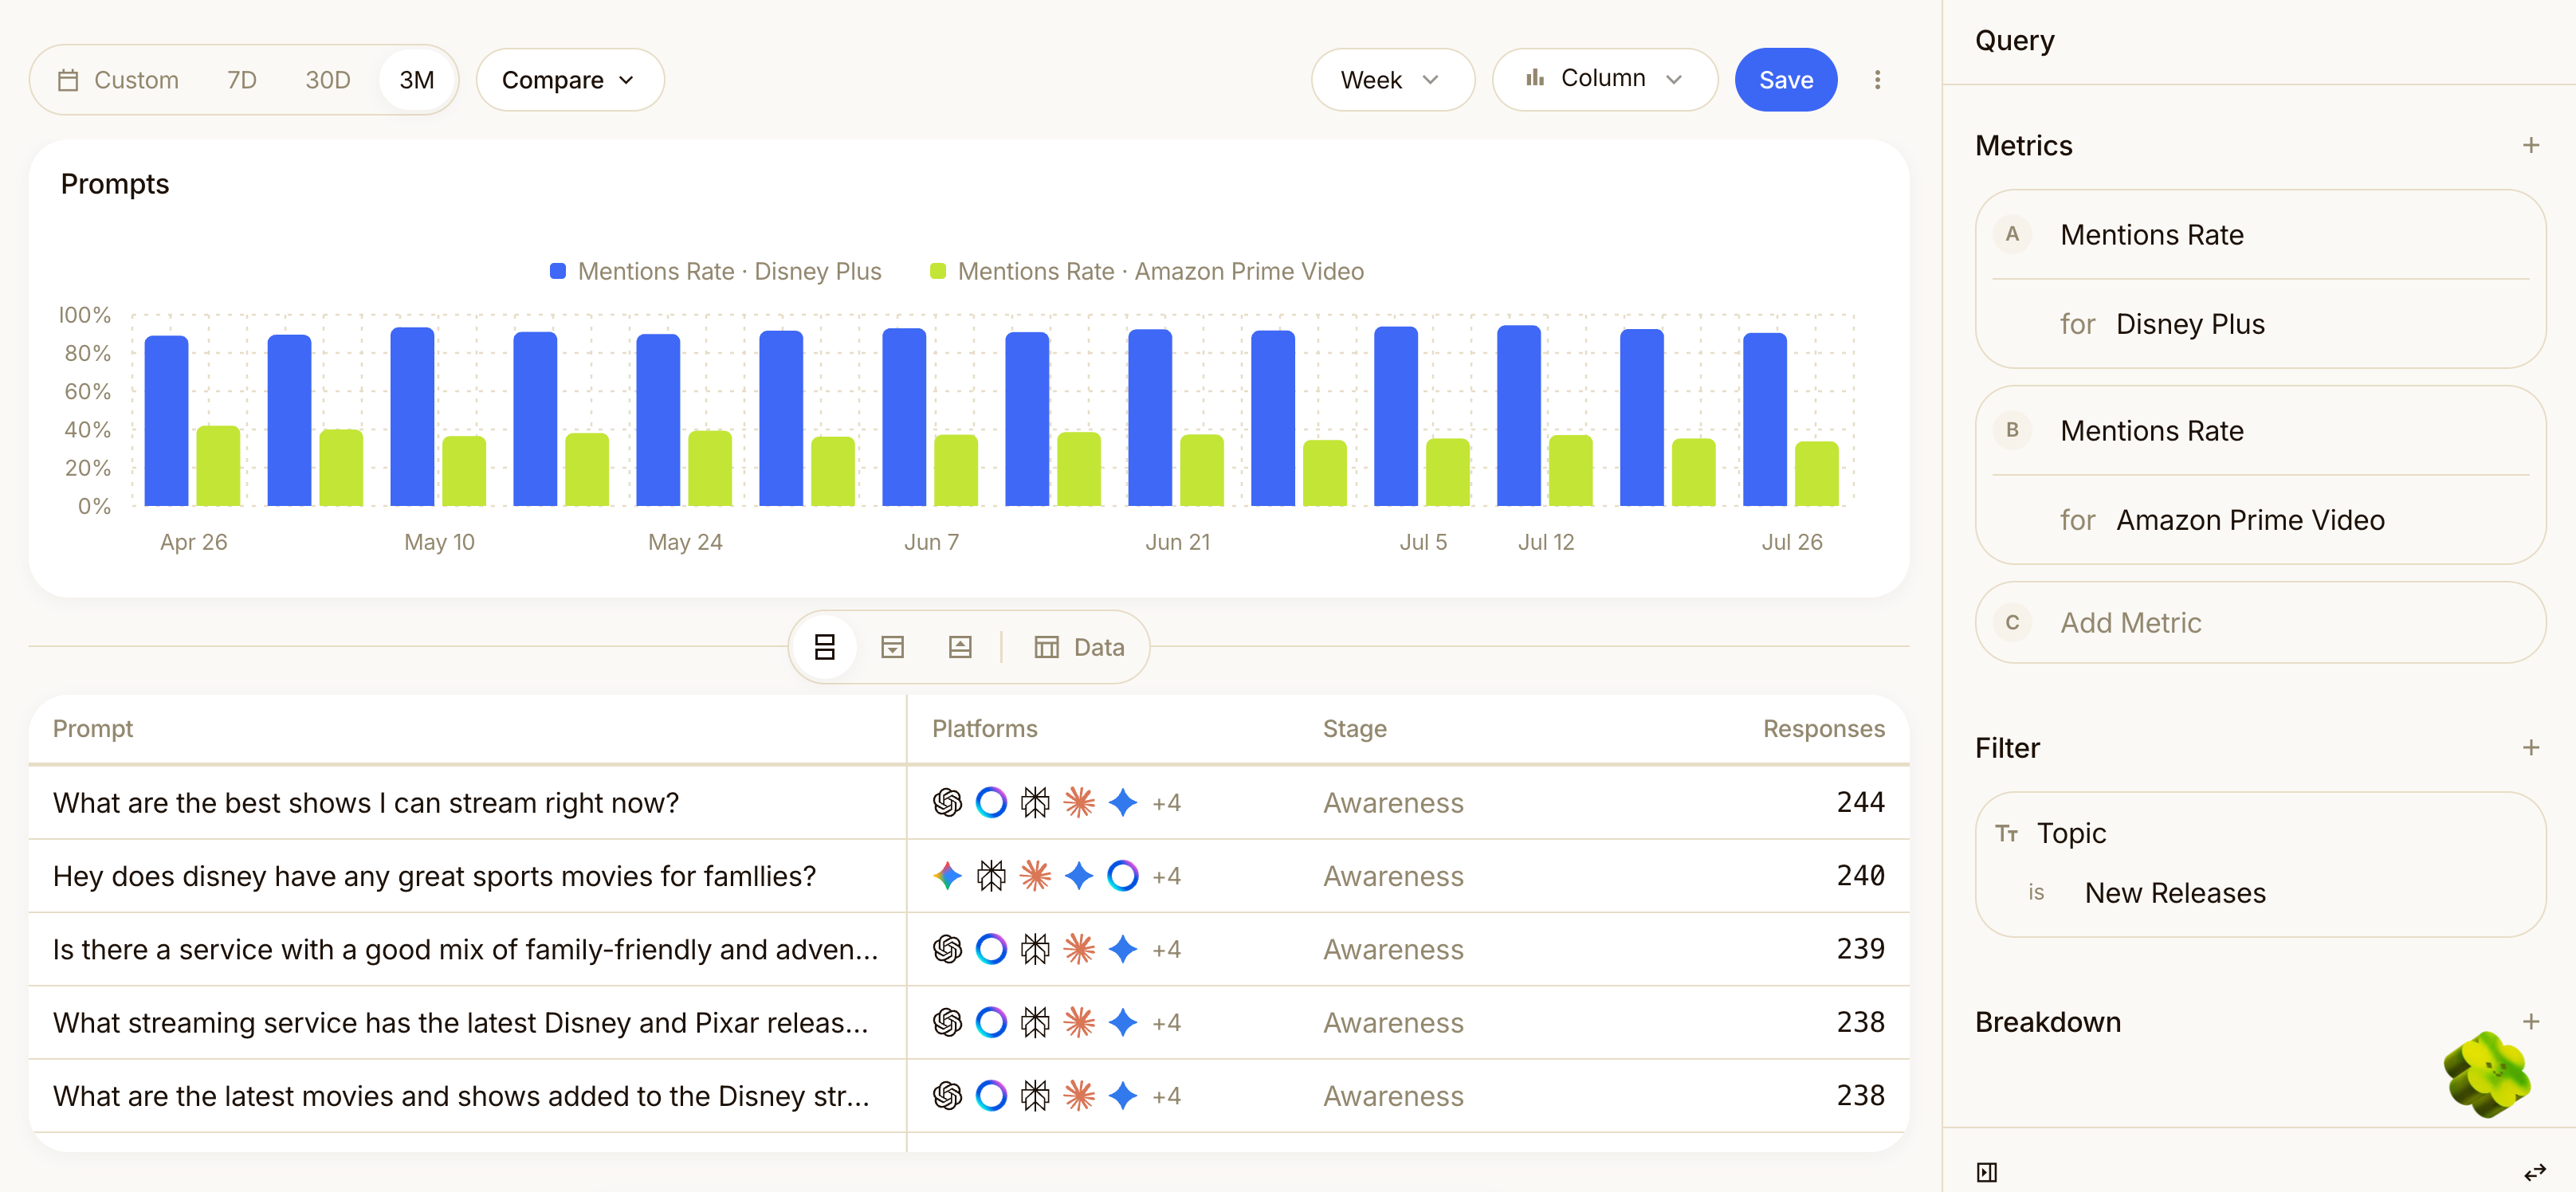Screen dimensions: 2576x1192
Task: Select the chart-focused layout icon
Action: click(960, 647)
